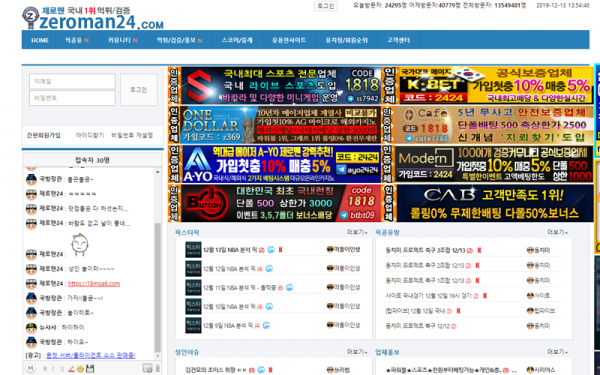Click the chat window popout icon

click(x=147, y=368)
